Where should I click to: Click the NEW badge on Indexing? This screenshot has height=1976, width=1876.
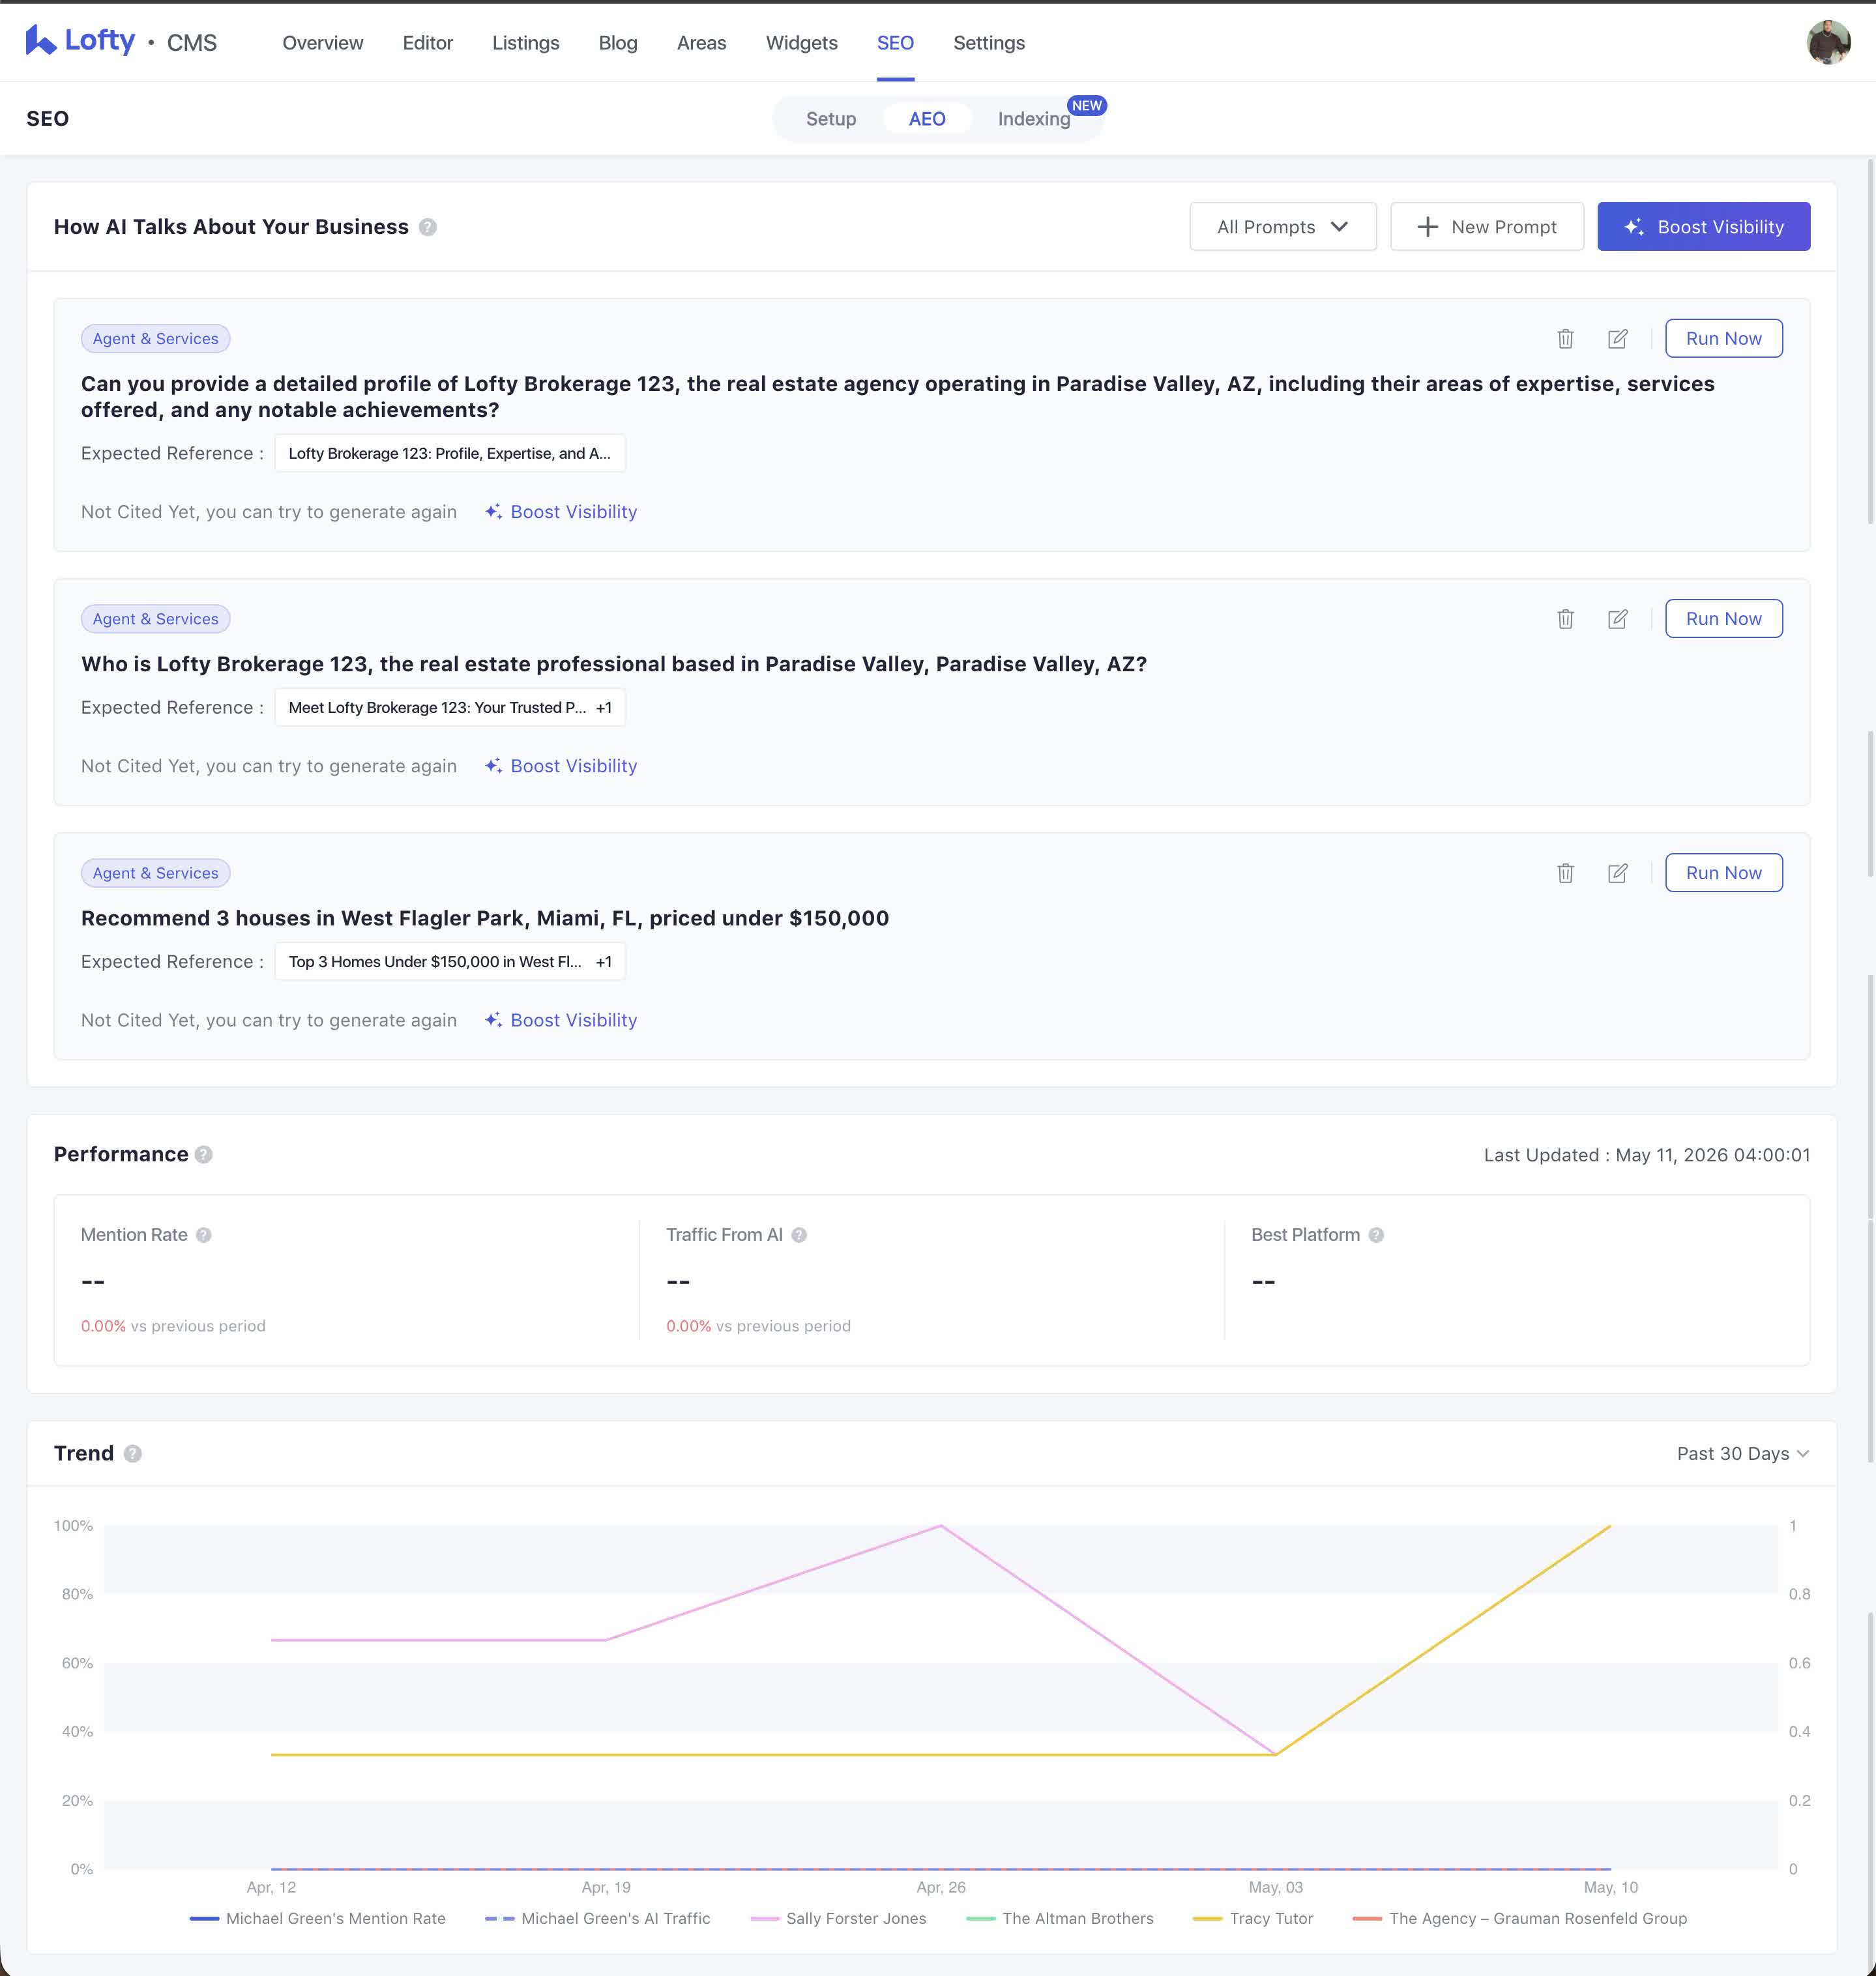[x=1087, y=106]
